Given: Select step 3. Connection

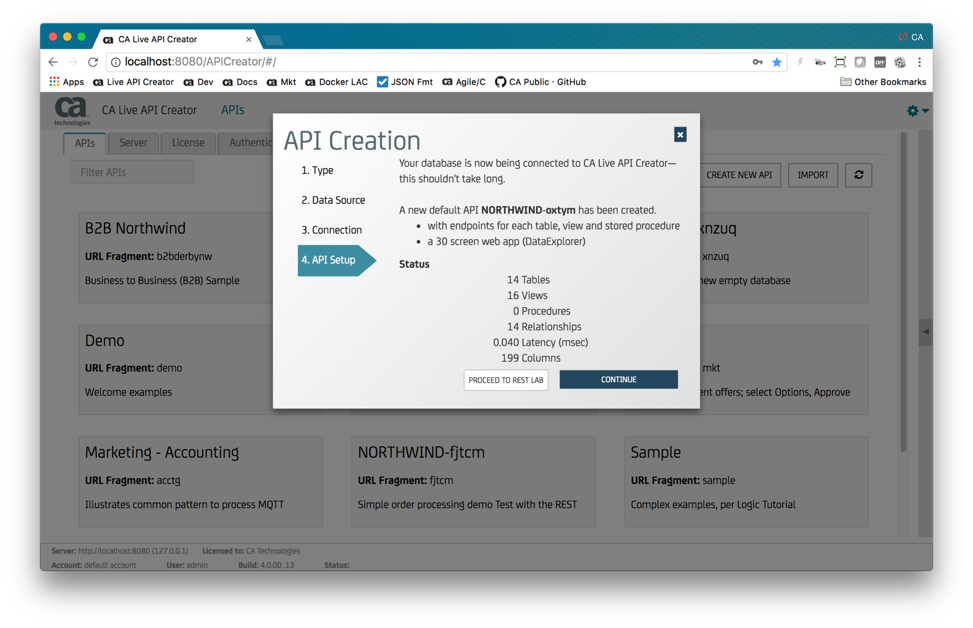Looking at the screenshot, I should click(x=331, y=230).
